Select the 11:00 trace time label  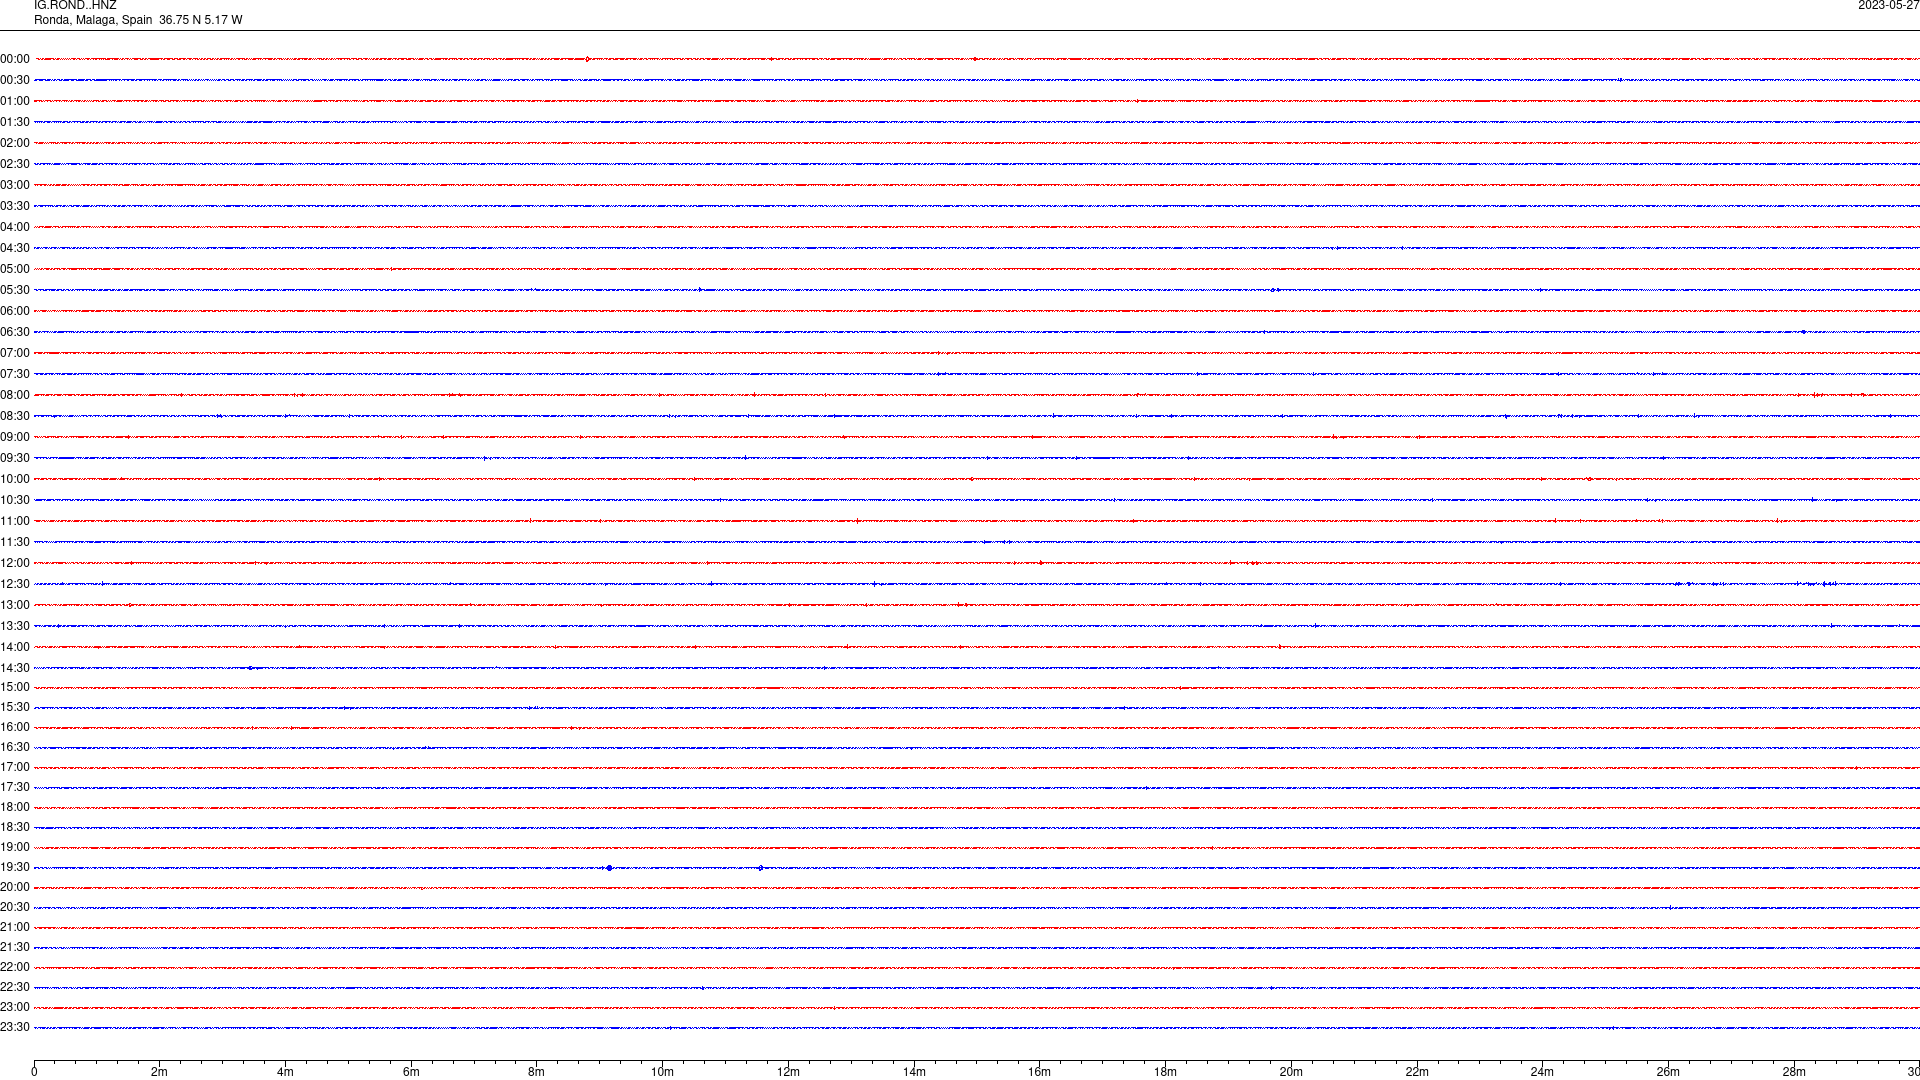click(x=15, y=521)
